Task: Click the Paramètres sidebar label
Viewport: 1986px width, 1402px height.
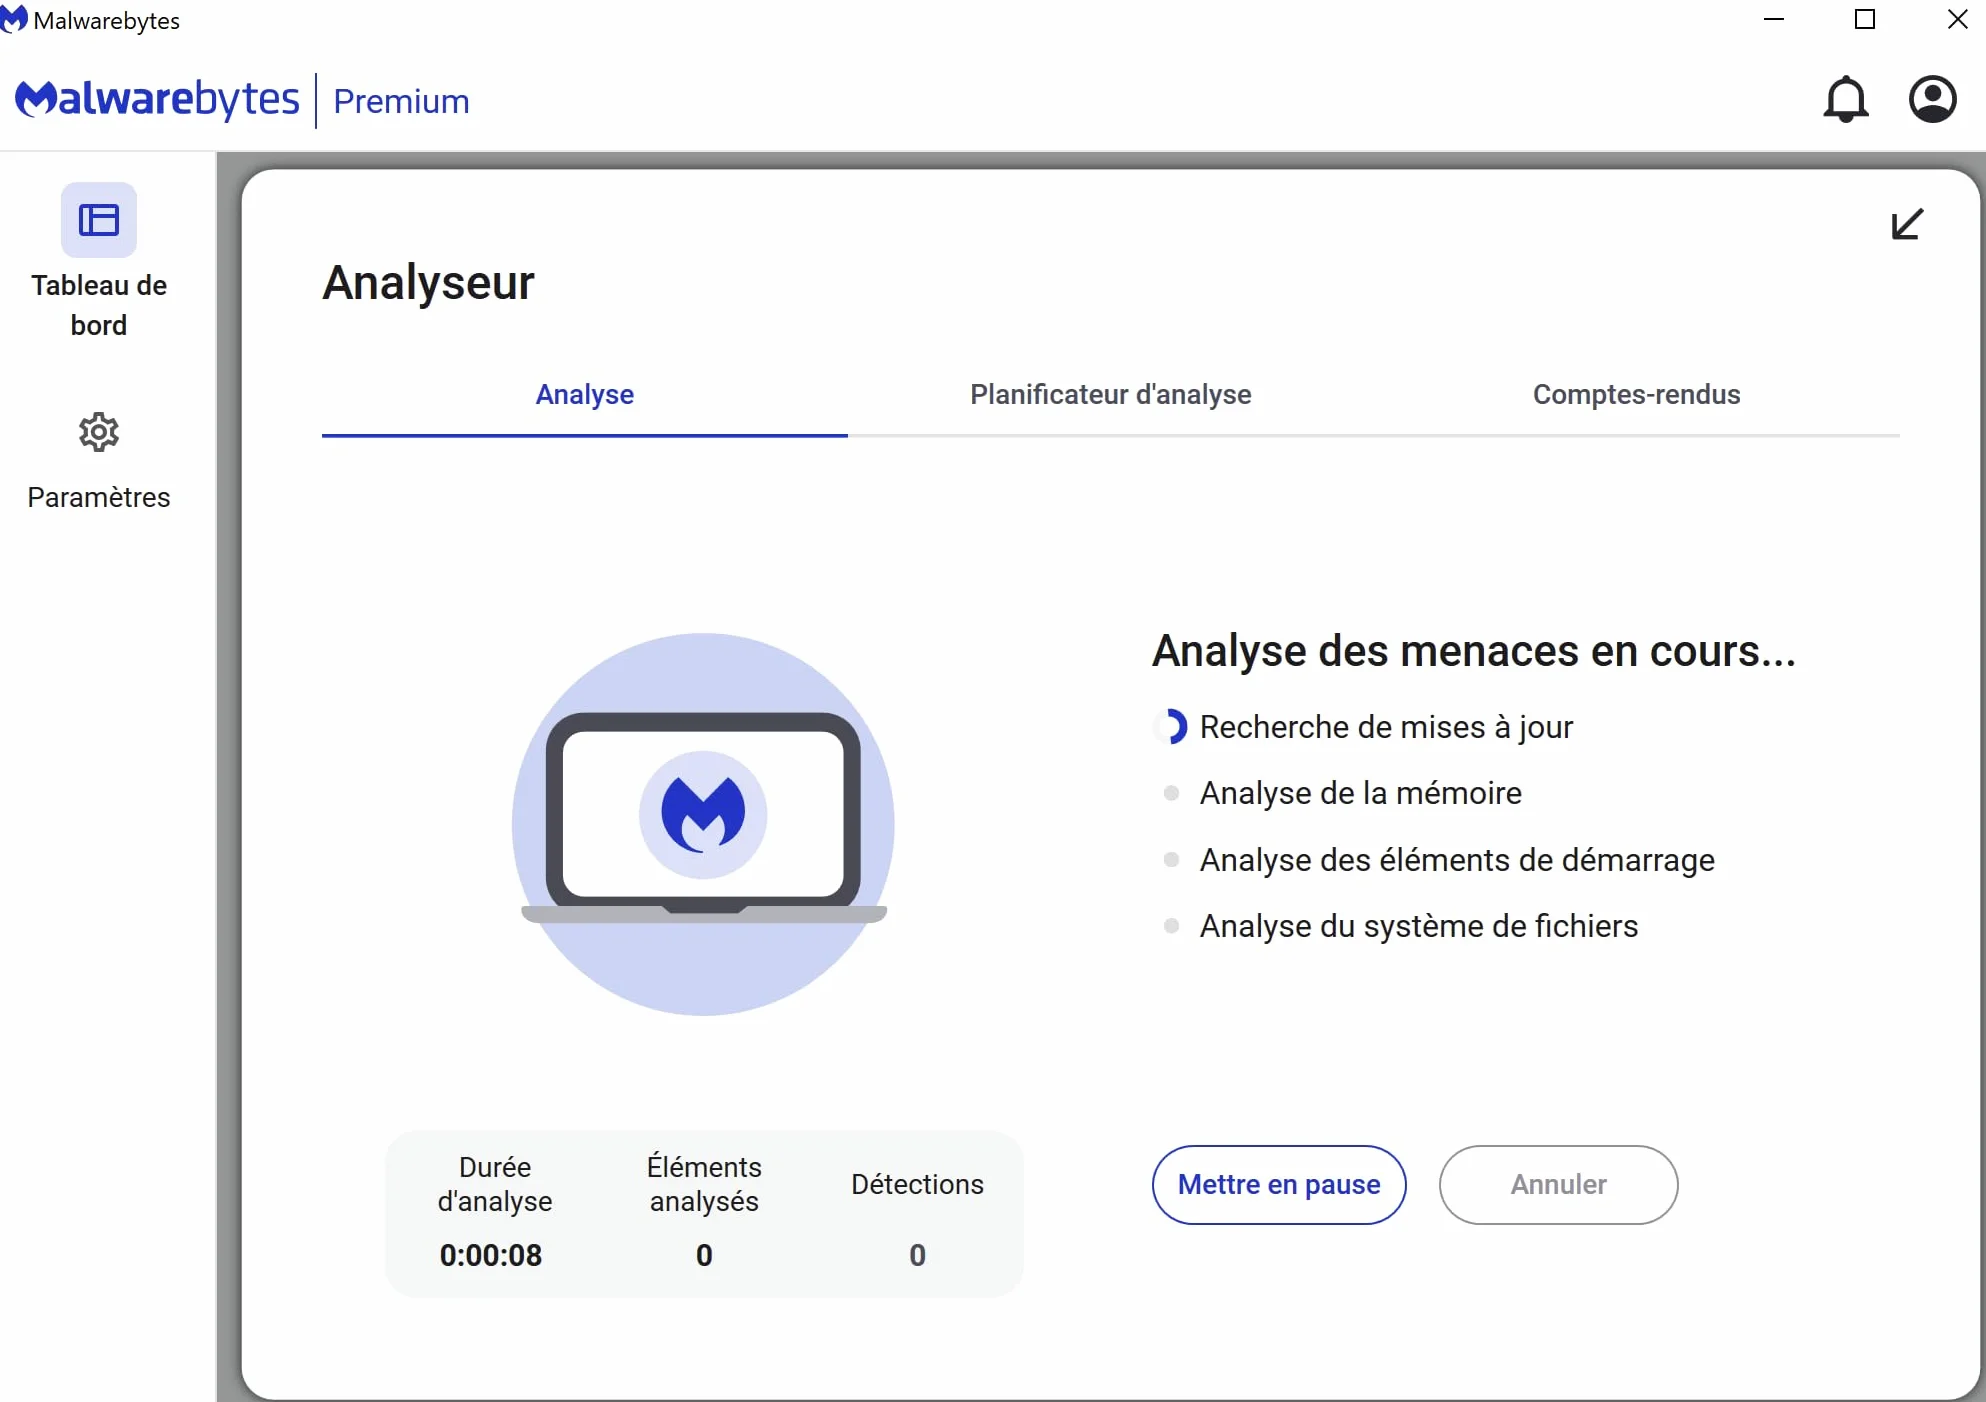Action: coord(99,497)
